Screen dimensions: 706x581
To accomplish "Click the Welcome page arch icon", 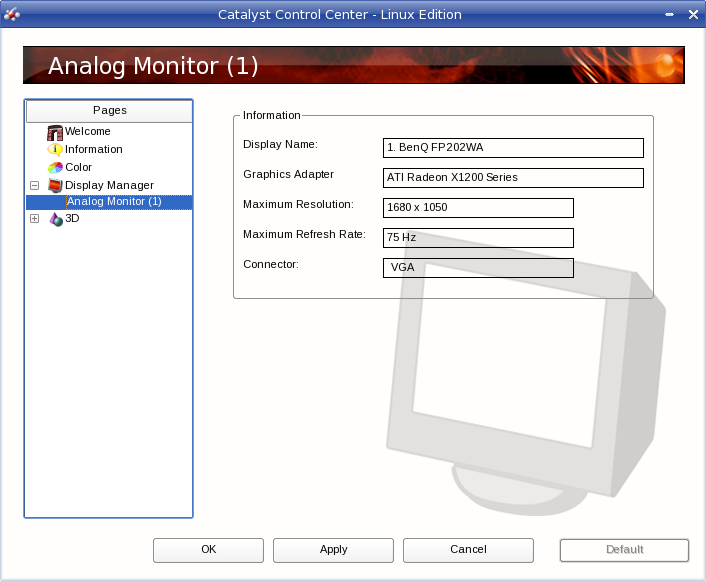I will (x=55, y=132).
